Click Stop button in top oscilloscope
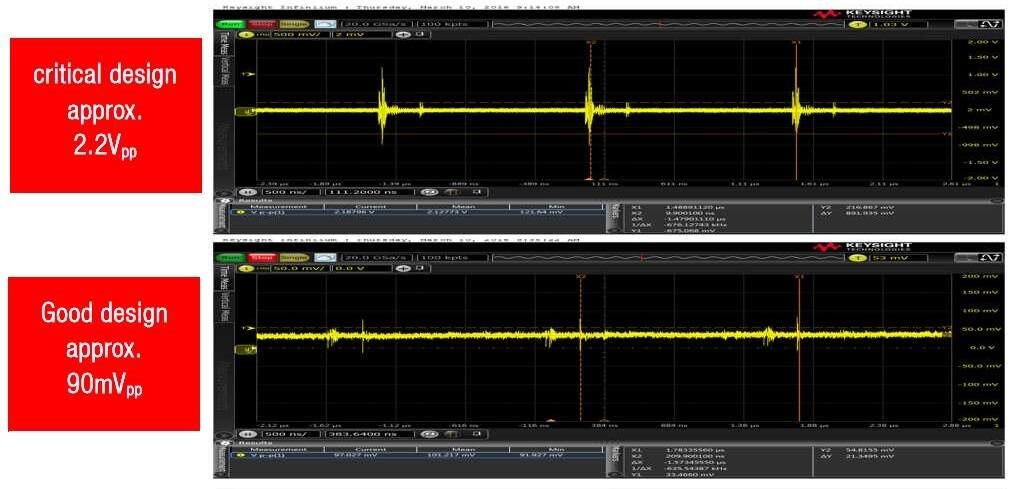This screenshot has width=1012, height=489. [x=261, y=24]
